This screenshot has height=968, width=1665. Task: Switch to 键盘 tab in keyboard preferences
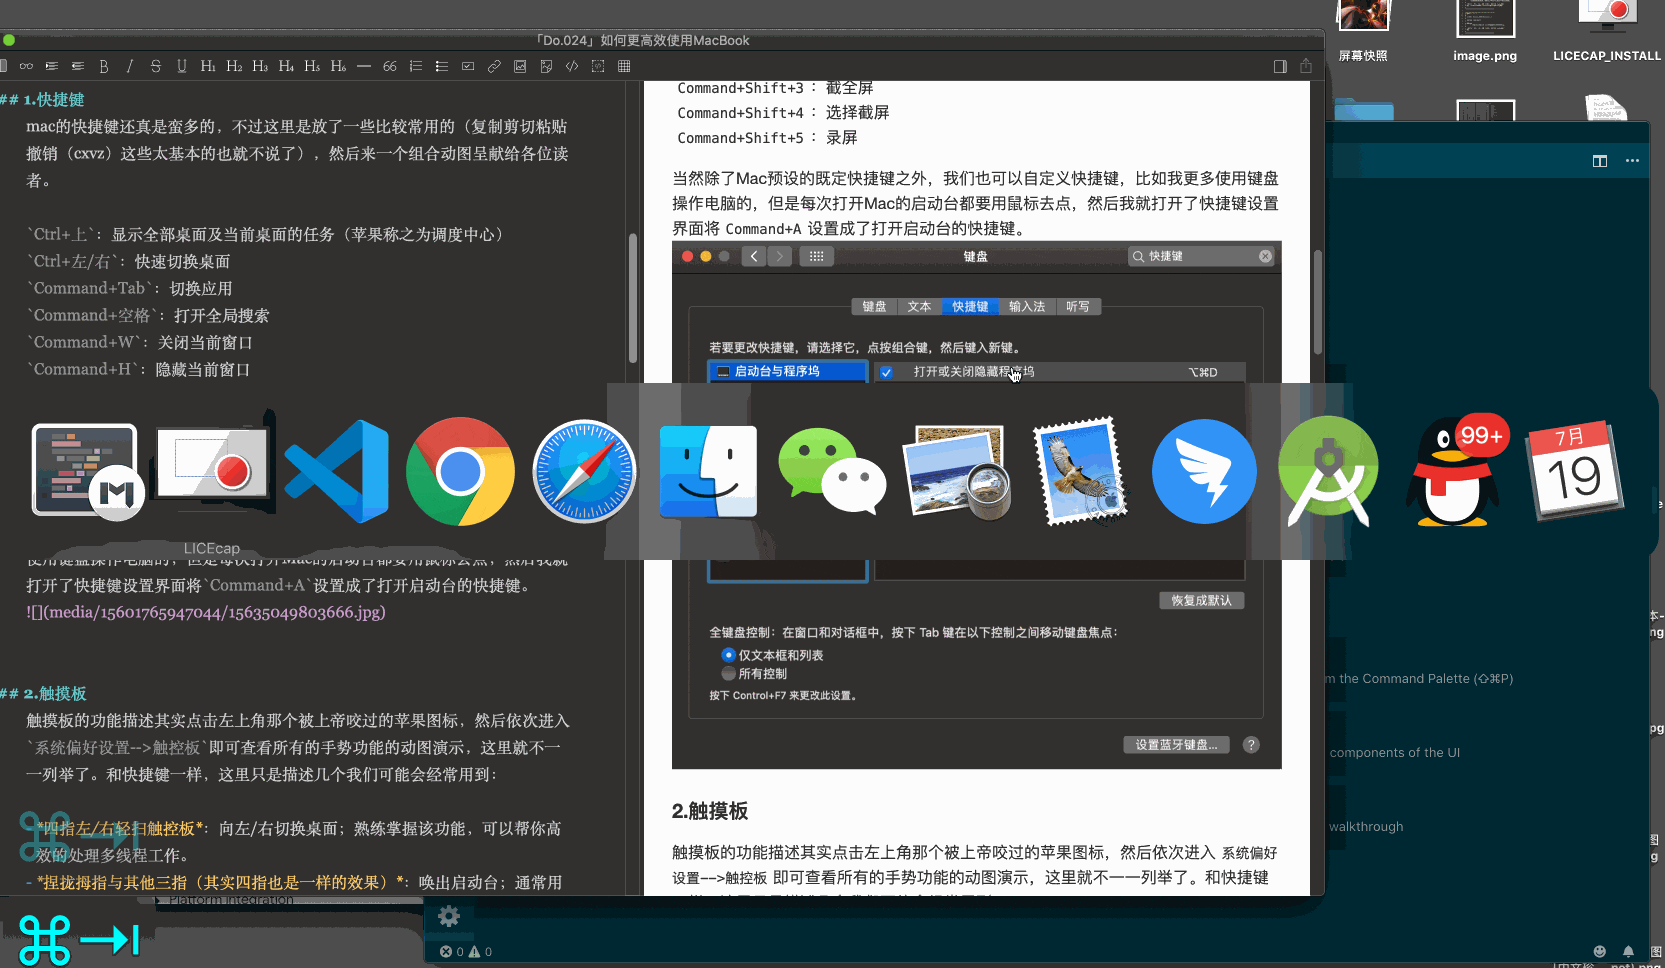874,307
